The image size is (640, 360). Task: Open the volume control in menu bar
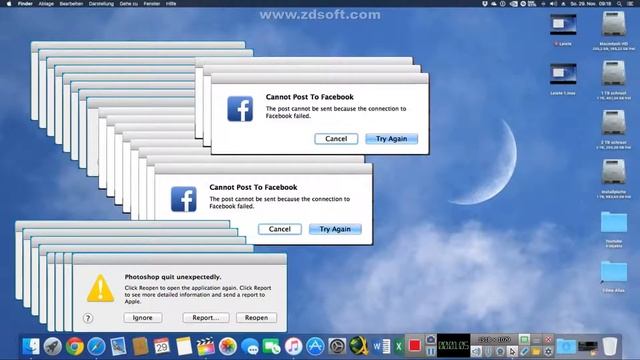pyautogui.click(x=553, y=4)
